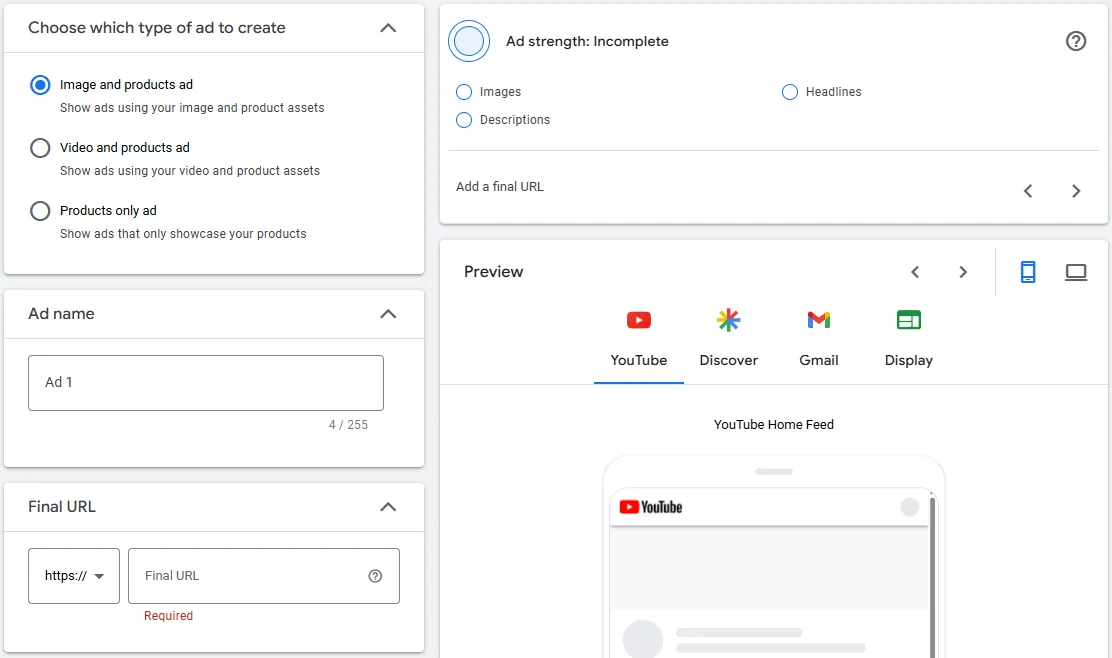
Task: Show previous preview placement
Action: [915, 272]
